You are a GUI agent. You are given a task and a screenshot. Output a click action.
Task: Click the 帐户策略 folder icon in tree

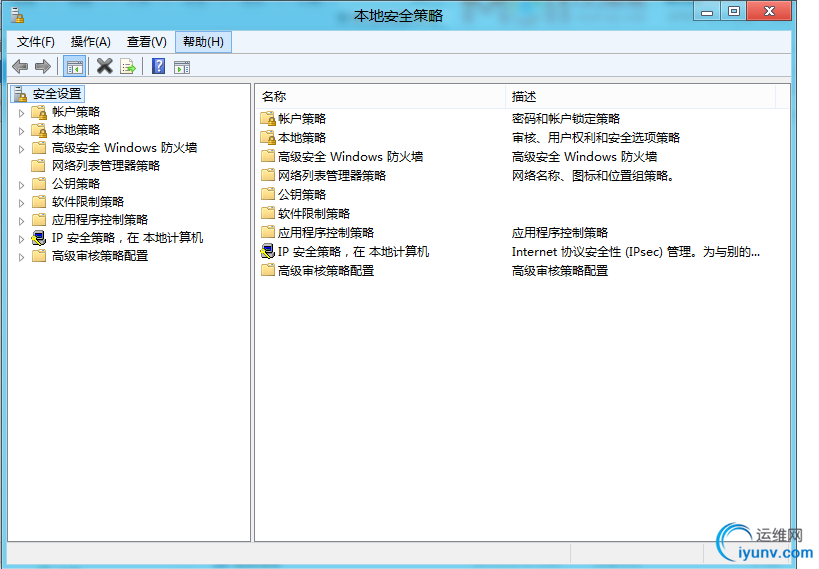tap(39, 112)
